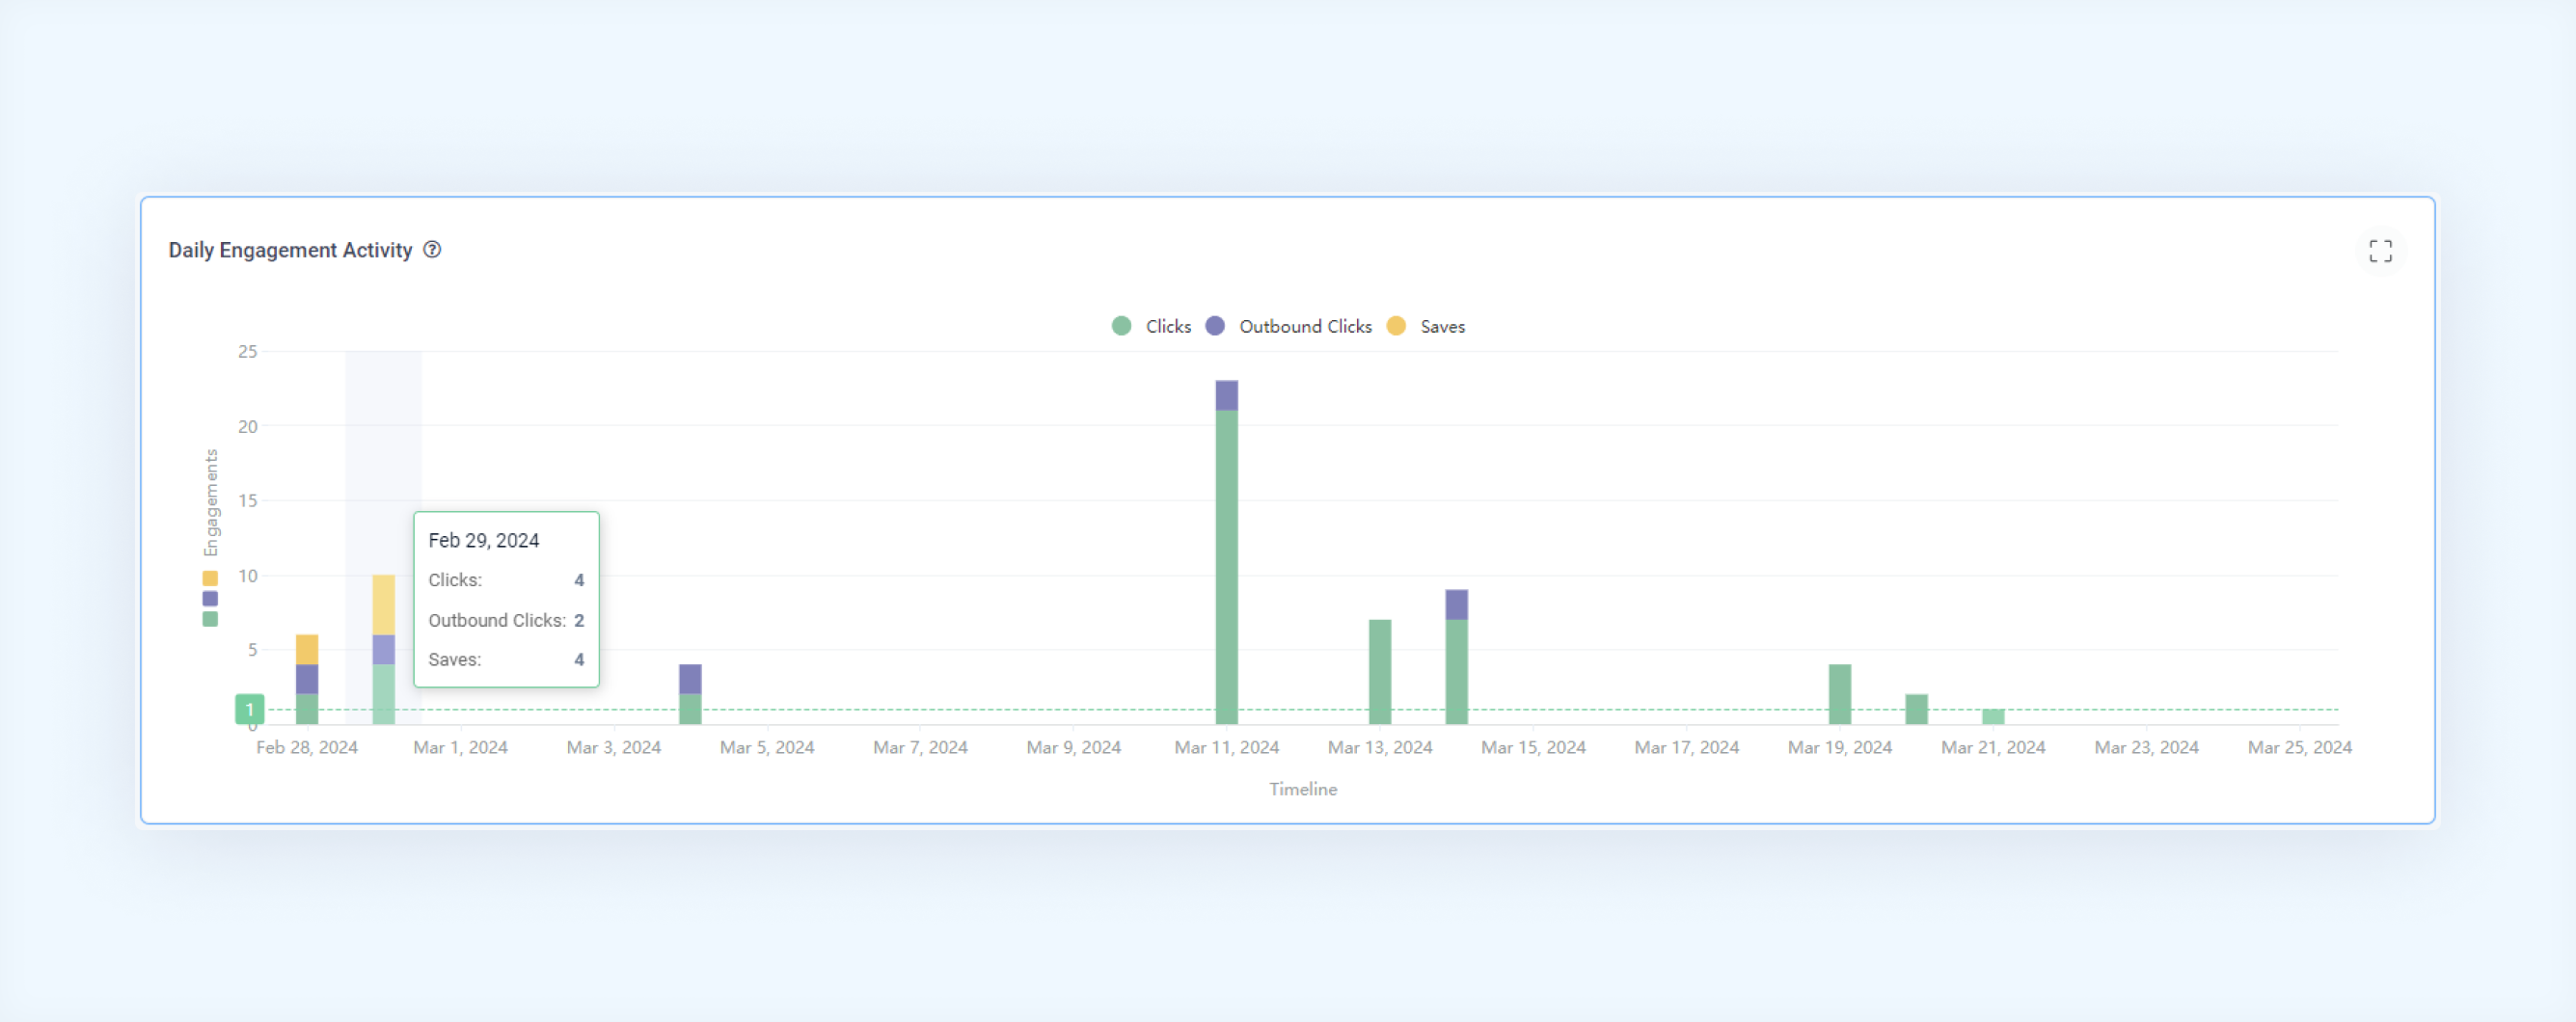The width and height of the screenshot is (2576, 1022).
Task: Toggle the Clicks series in the legend
Action: pos(1151,327)
